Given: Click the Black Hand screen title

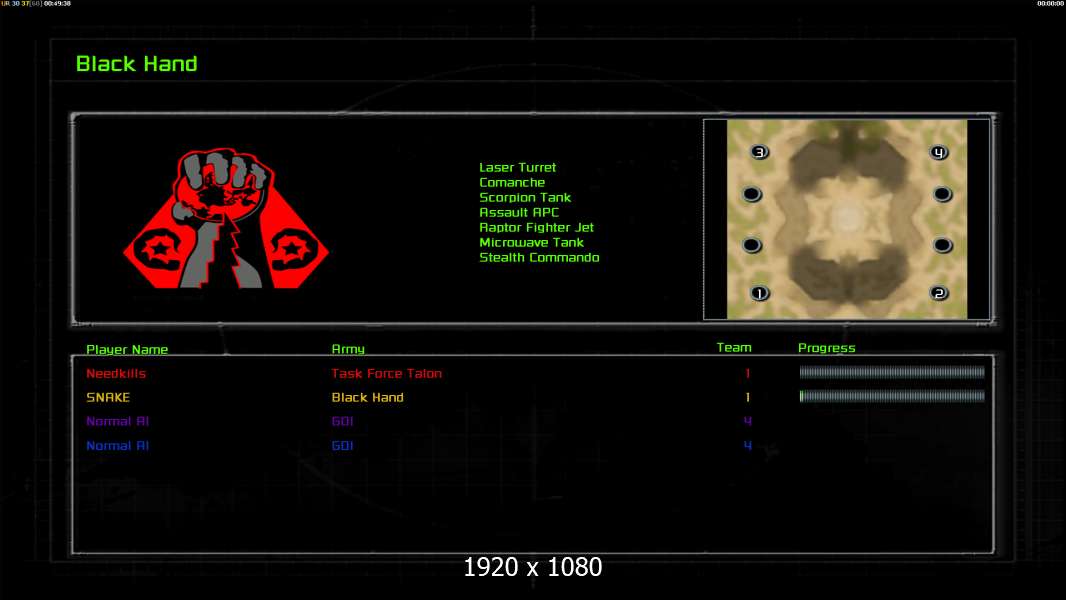Looking at the screenshot, I should click(137, 64).
